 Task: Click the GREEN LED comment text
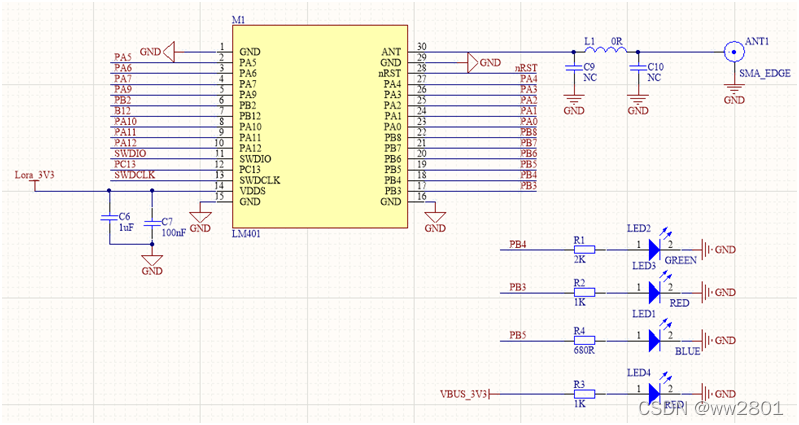680,260
